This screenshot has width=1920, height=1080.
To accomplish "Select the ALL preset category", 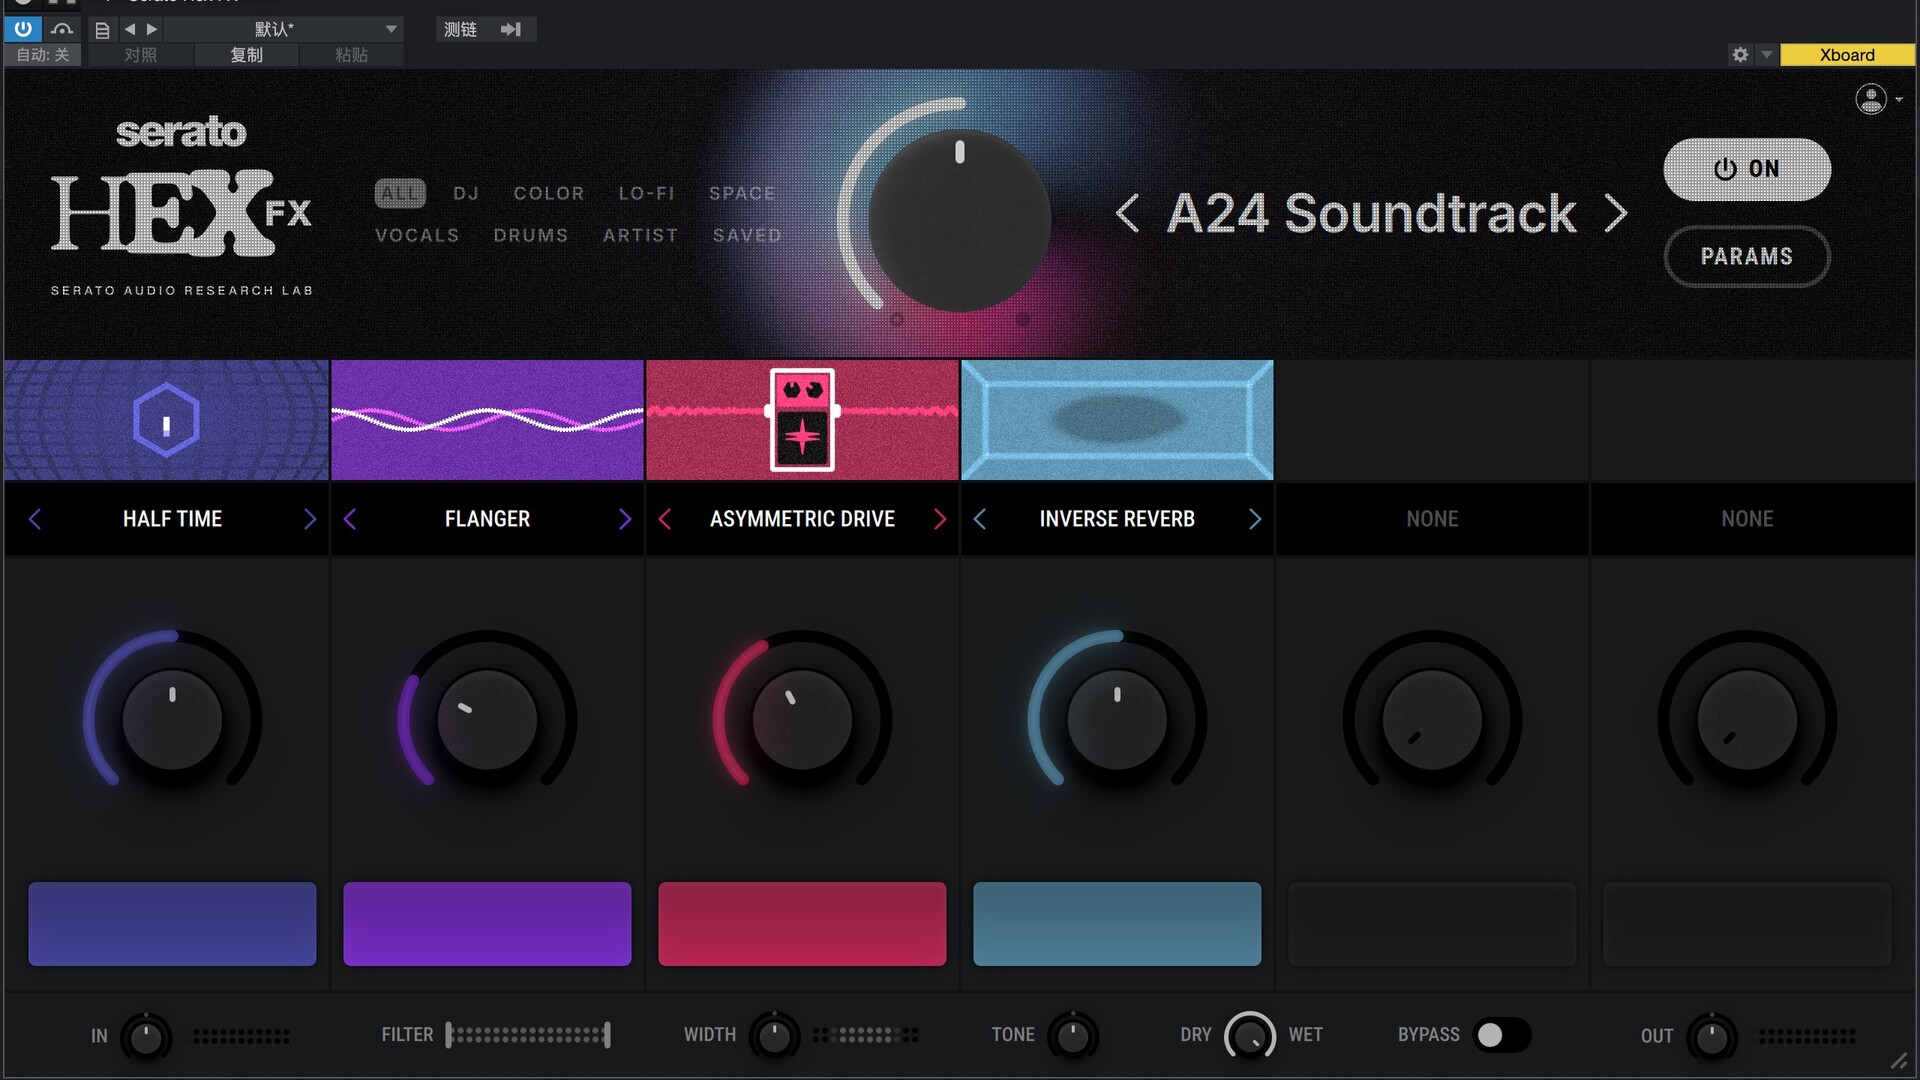I will click(x=400, y=193).
